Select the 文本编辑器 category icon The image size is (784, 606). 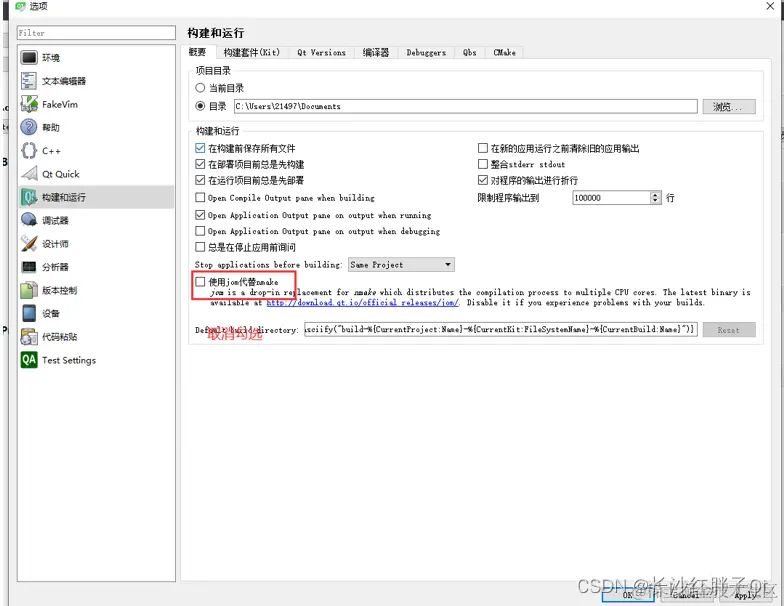tap(29, 81)
